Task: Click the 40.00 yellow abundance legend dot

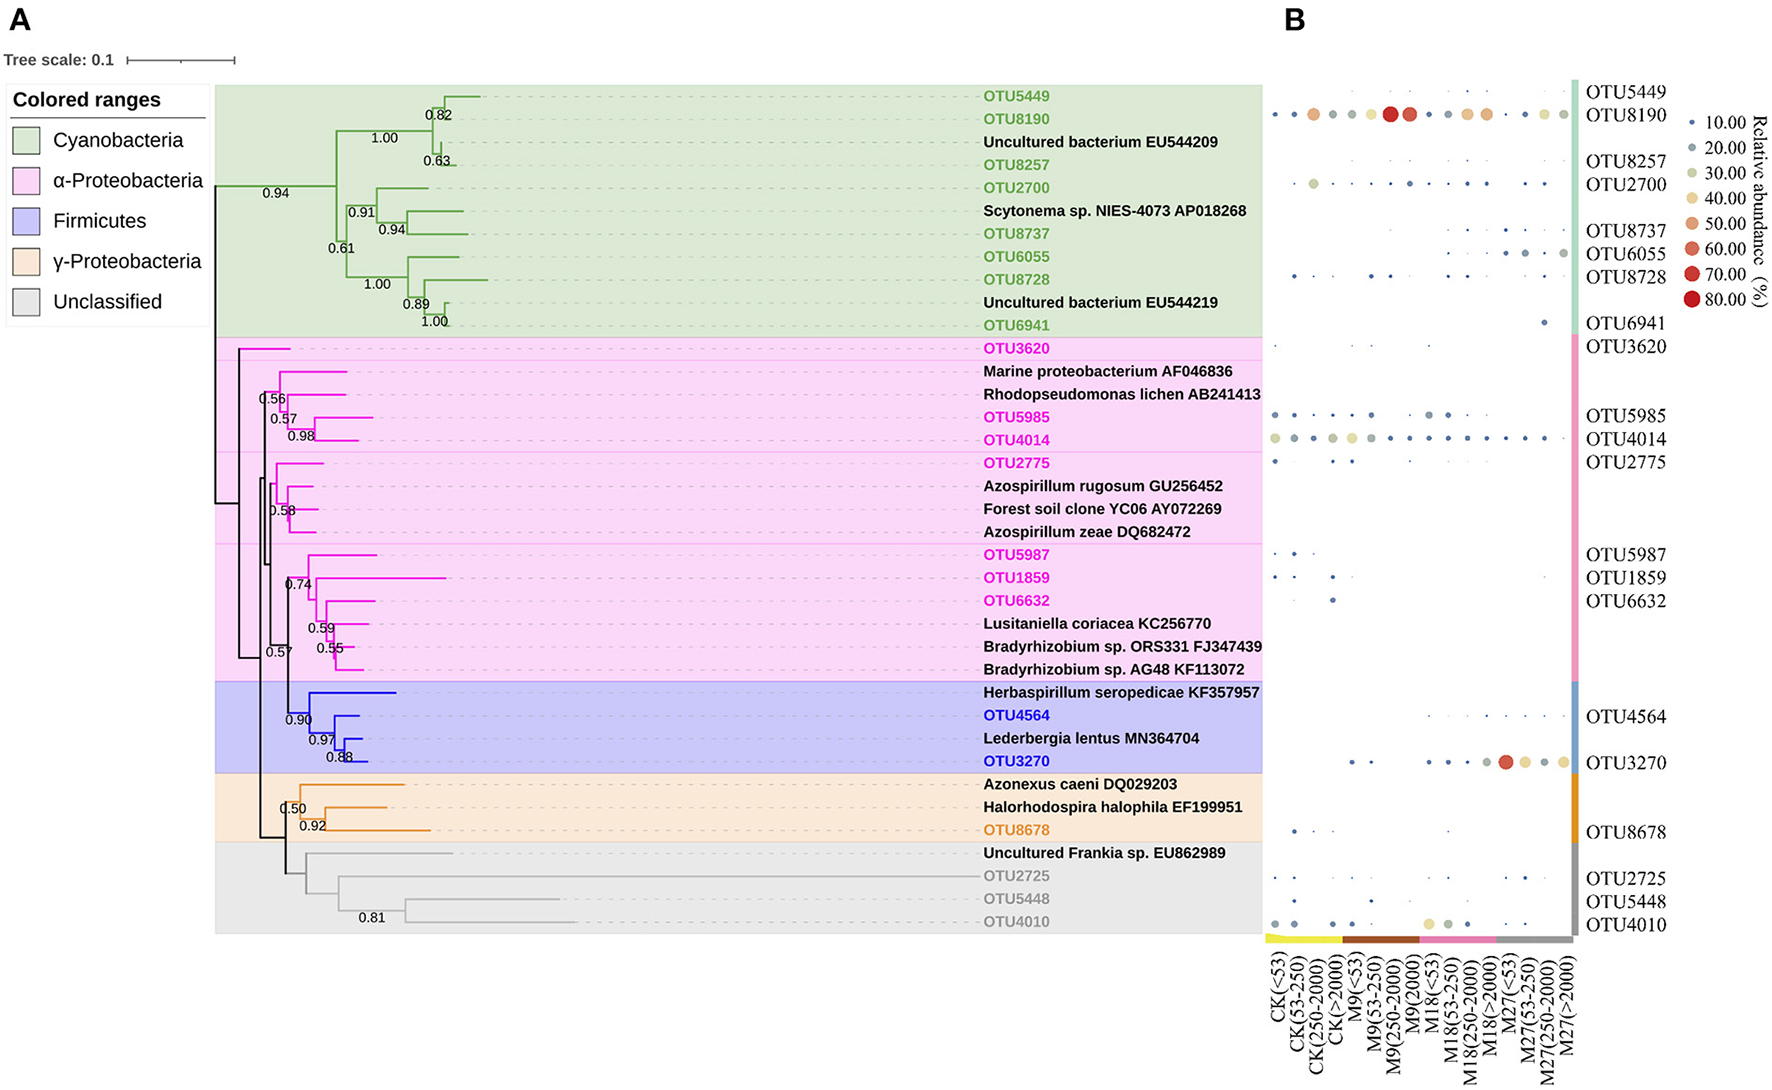Action: coord(1691,198)
